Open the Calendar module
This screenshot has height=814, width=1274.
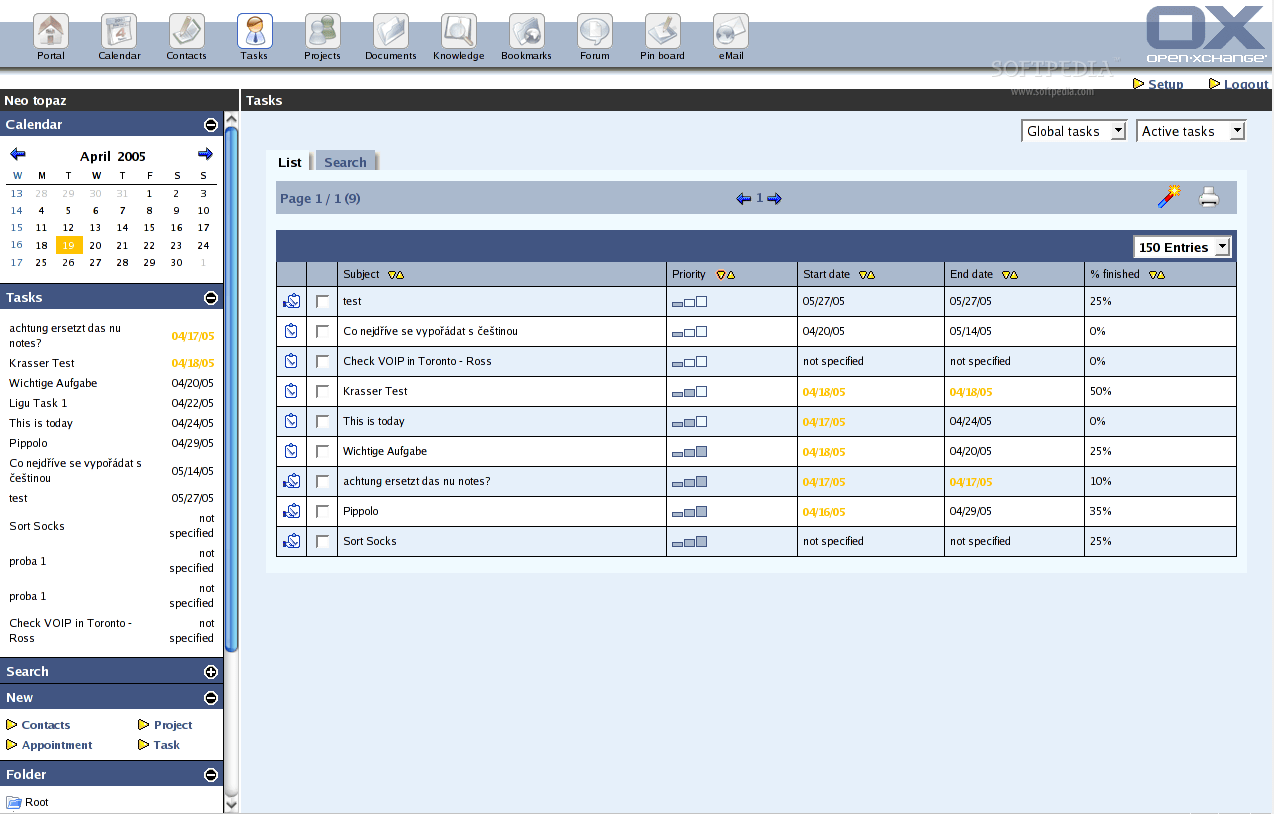pos(119,30)
